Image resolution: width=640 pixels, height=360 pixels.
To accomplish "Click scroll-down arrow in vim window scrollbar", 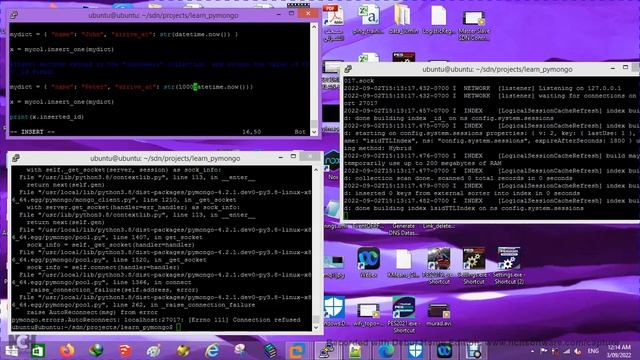I will tap(314, 132).
